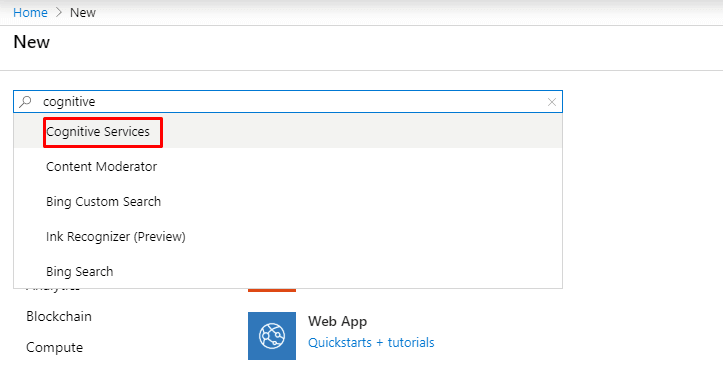Click the New page heading

pos(31,42)
